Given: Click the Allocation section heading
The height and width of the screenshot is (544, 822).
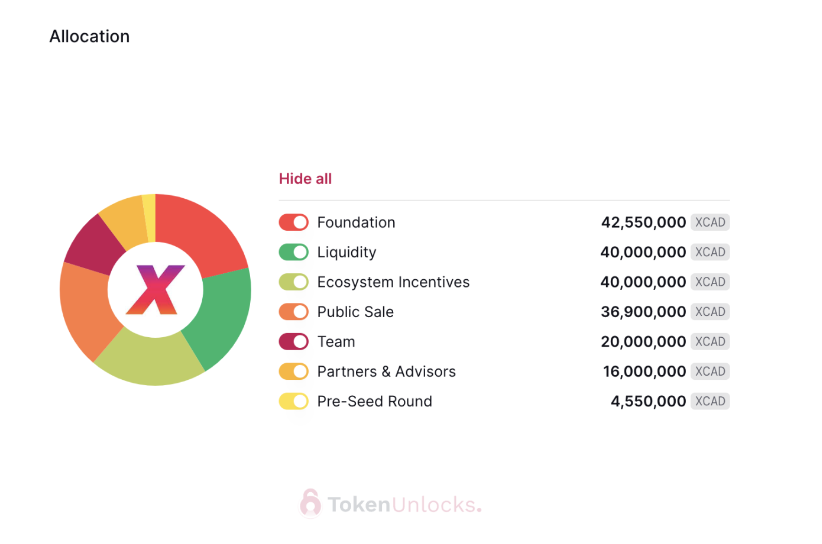Looking at the screenshot, I should (x=90, y=36).
